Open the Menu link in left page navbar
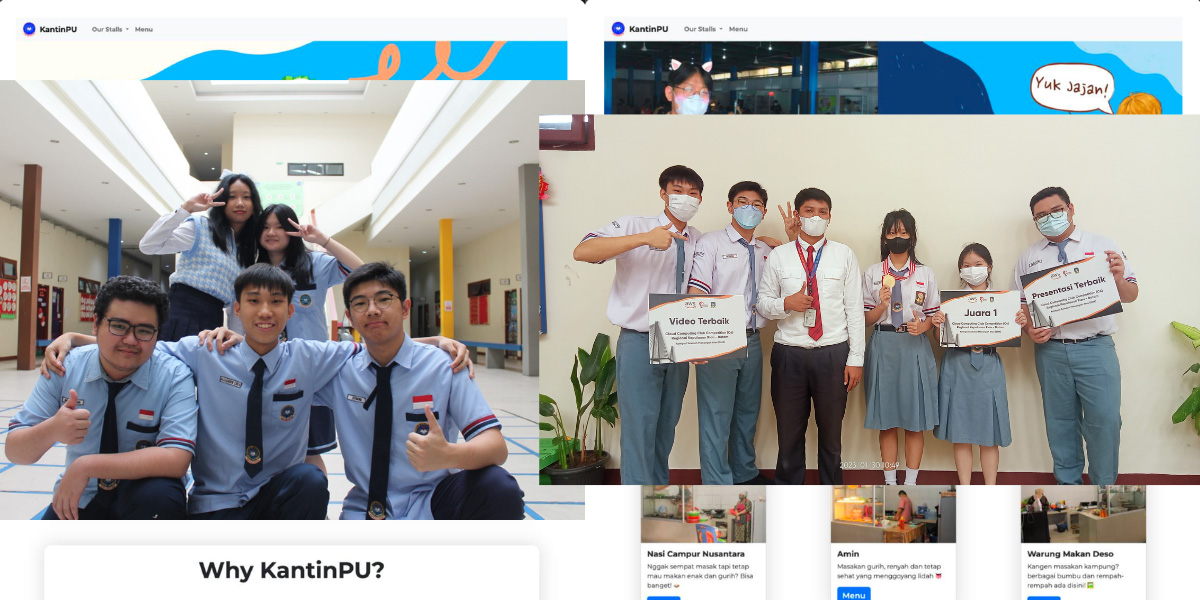Image resolution: width=1200 pixels, height=600 pixels. pos(144,29)
